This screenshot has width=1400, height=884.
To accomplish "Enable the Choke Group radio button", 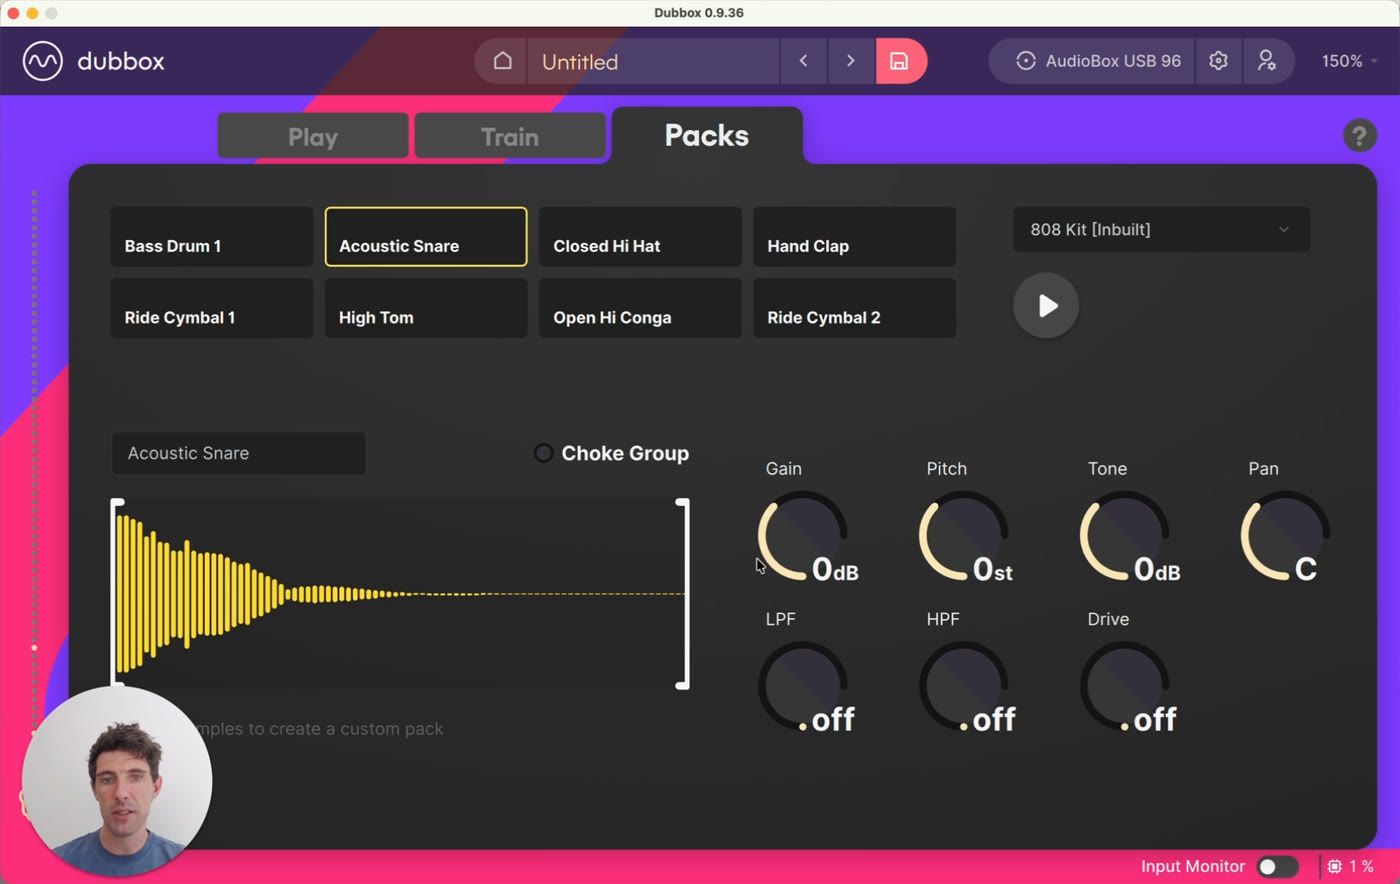I will point(543,453).
